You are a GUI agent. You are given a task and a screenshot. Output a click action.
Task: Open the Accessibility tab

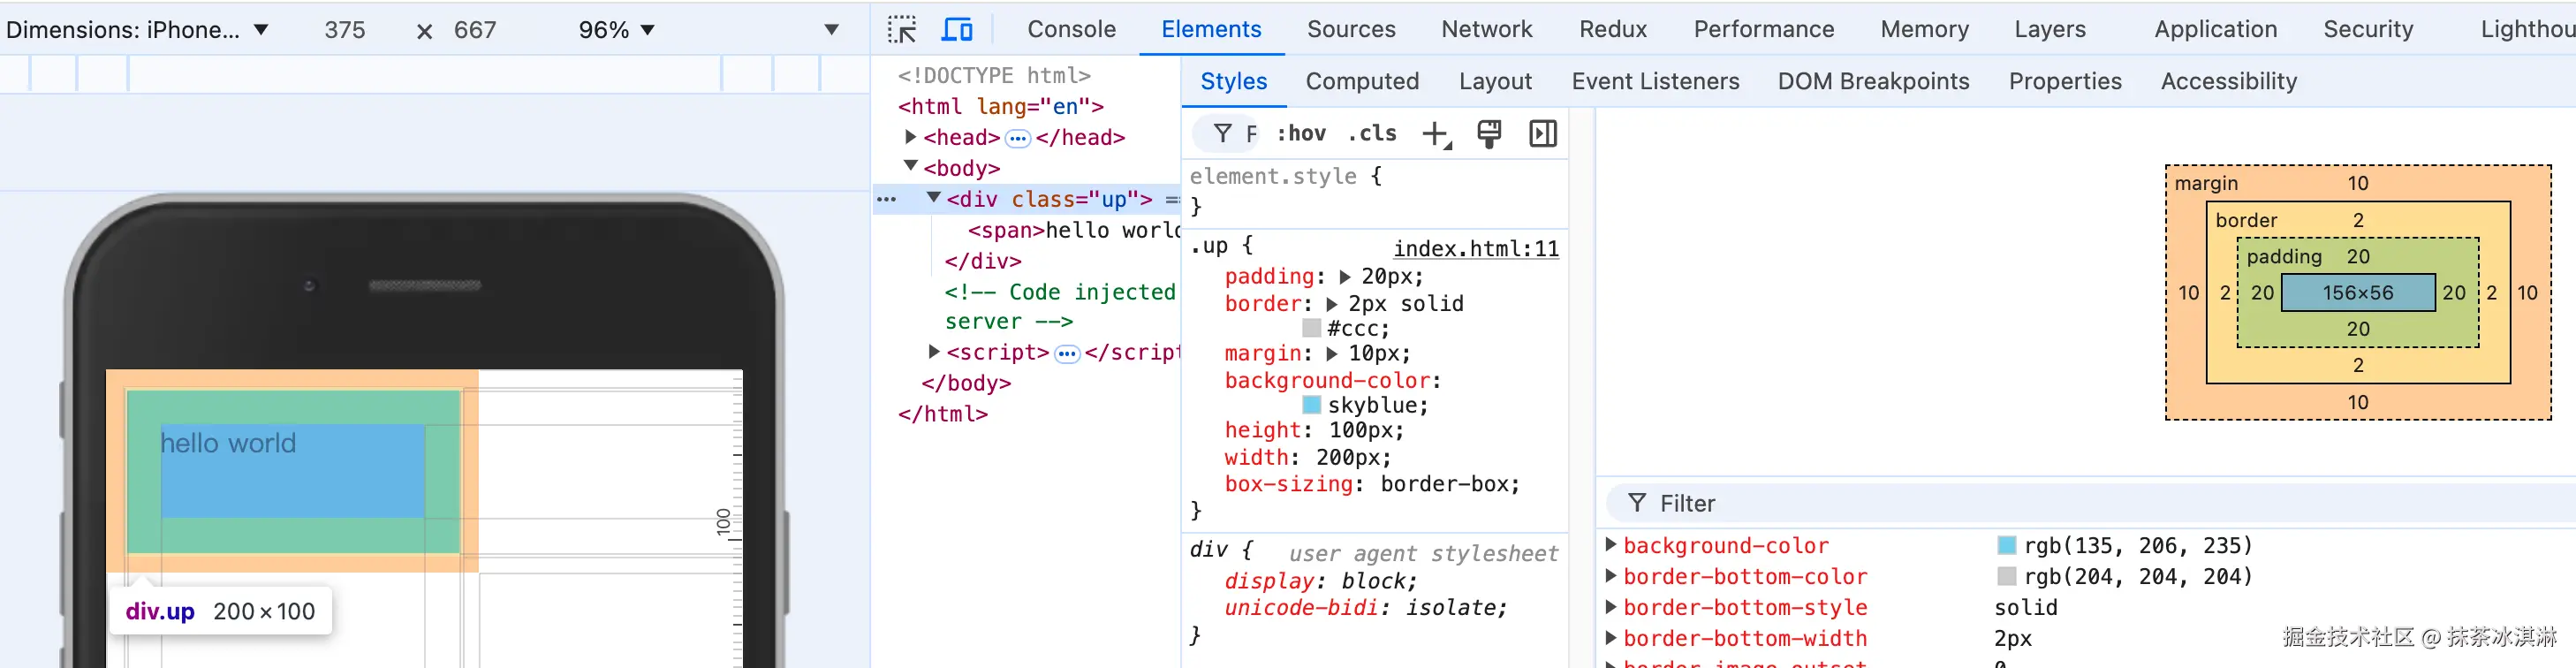2228,81
